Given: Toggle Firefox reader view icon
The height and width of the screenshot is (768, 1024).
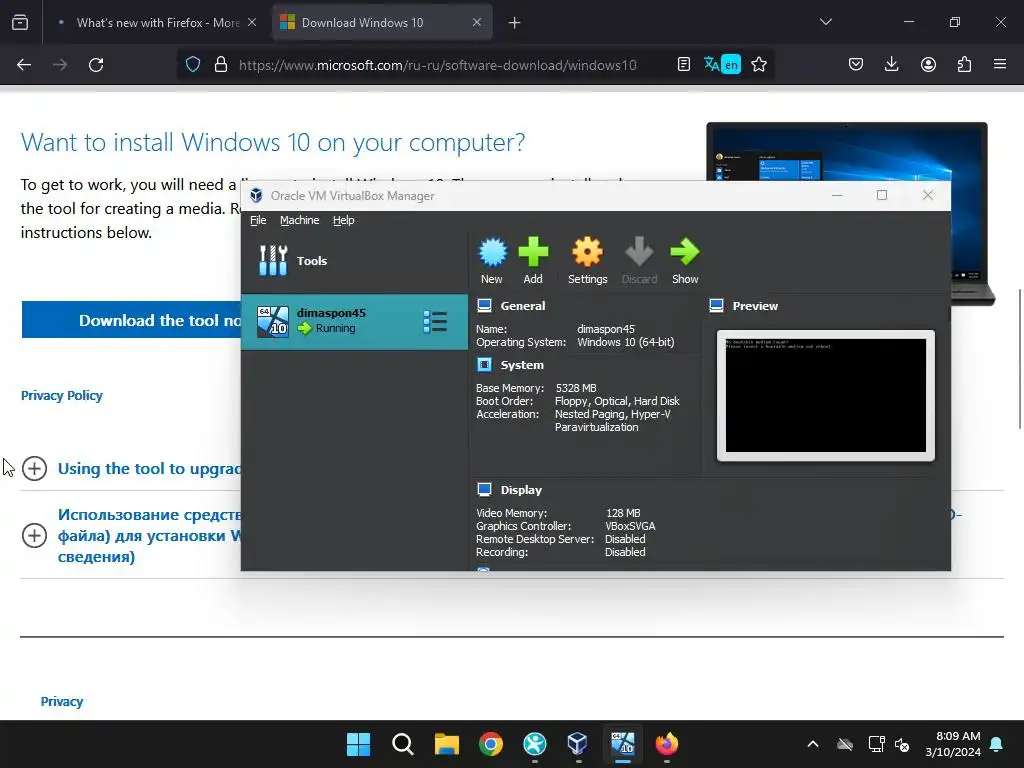Looking at the screenshot, I should tap(684, 65).
